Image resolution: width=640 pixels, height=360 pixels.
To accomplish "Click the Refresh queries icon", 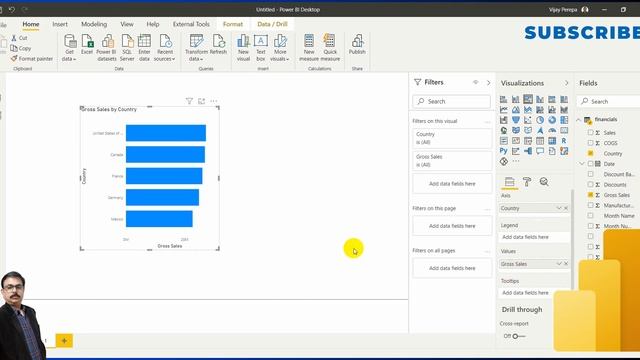I will [218, 44].
